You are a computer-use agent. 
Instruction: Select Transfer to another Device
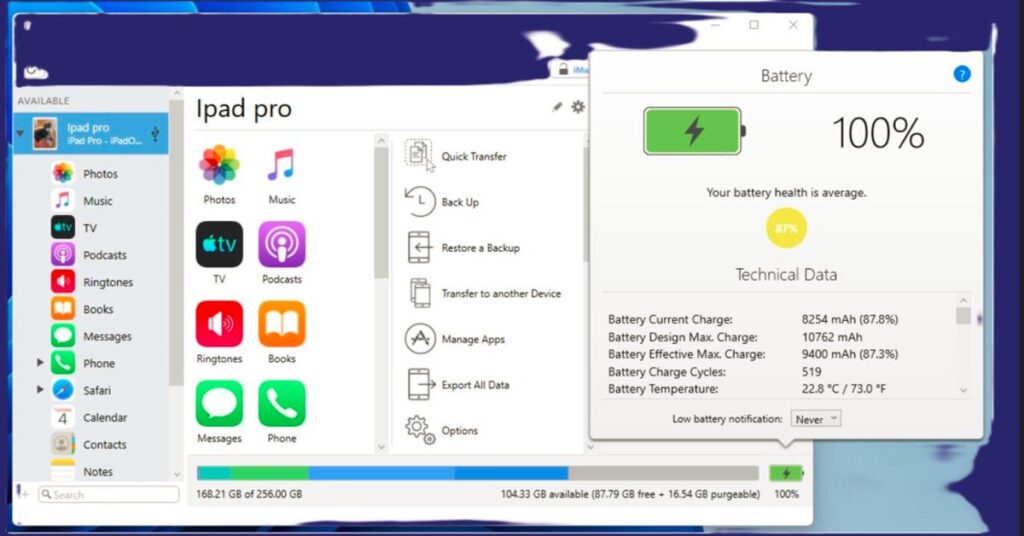click(x=483, y=293)
